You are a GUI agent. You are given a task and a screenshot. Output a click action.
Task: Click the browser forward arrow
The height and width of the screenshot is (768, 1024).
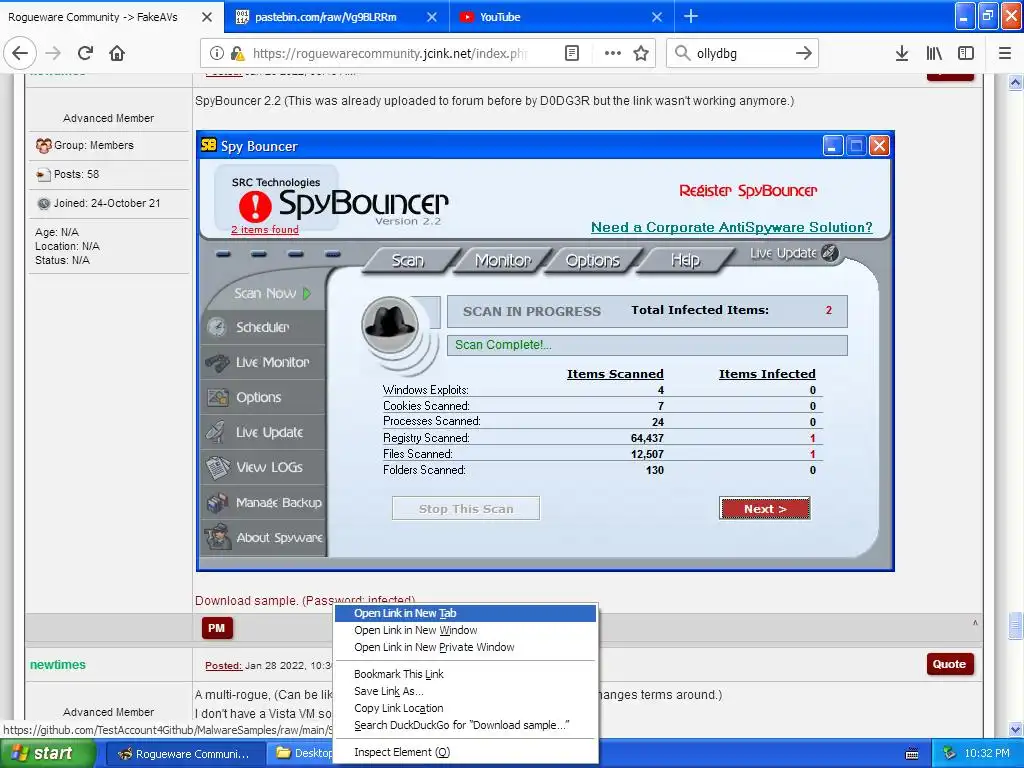click(x=53, y=53)
